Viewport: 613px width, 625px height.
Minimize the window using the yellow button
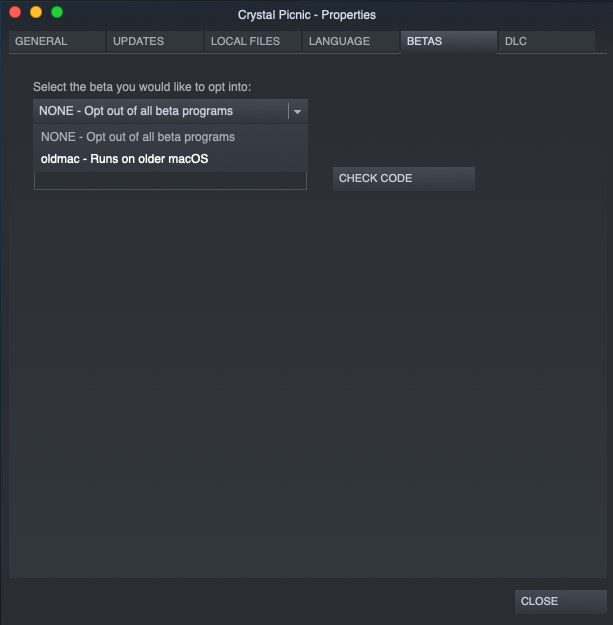36,12
